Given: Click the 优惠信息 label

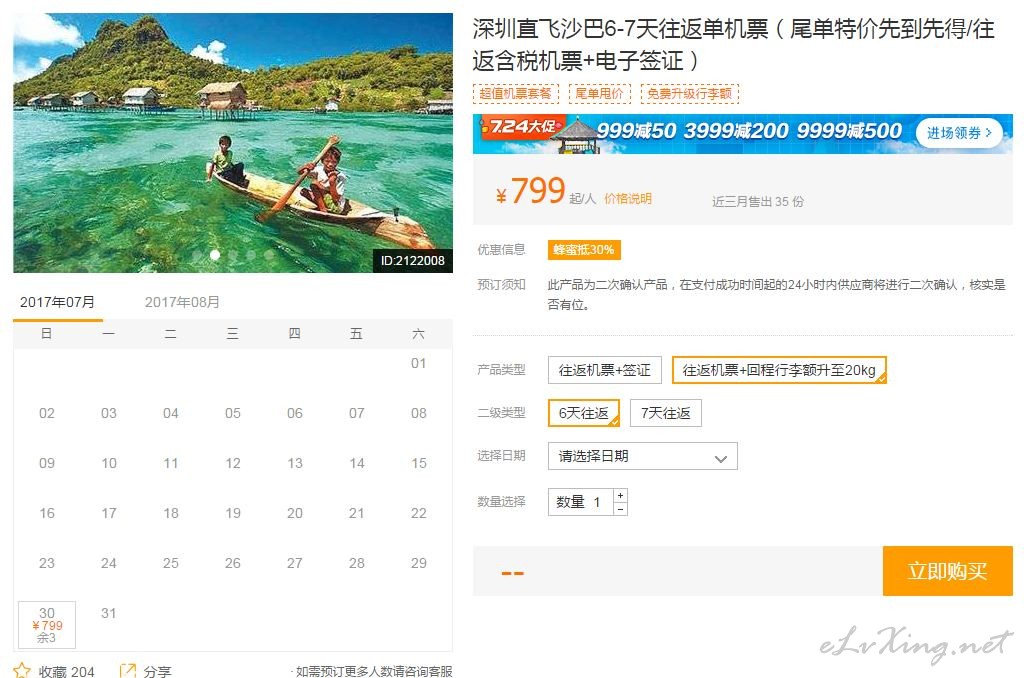Looking at the screenshot, I should pyautogui.click(x=502, y=249).
